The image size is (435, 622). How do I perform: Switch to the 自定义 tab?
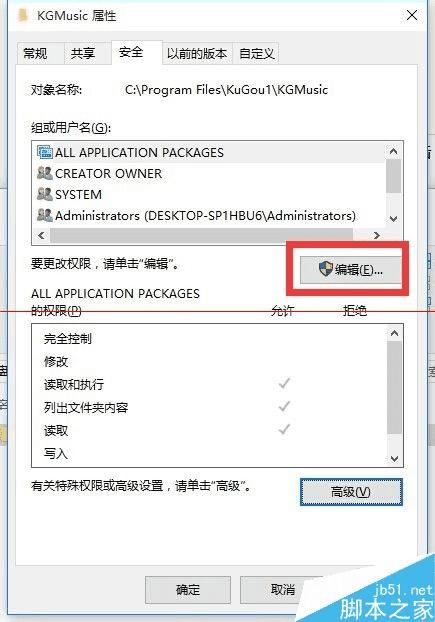(x=257, y=53)
